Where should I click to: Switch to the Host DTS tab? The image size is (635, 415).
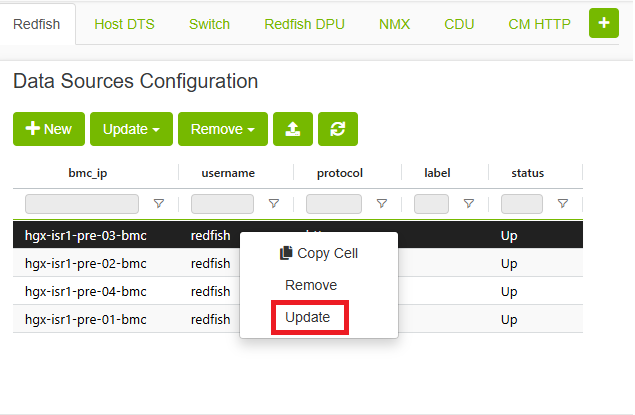pos(124,24)
